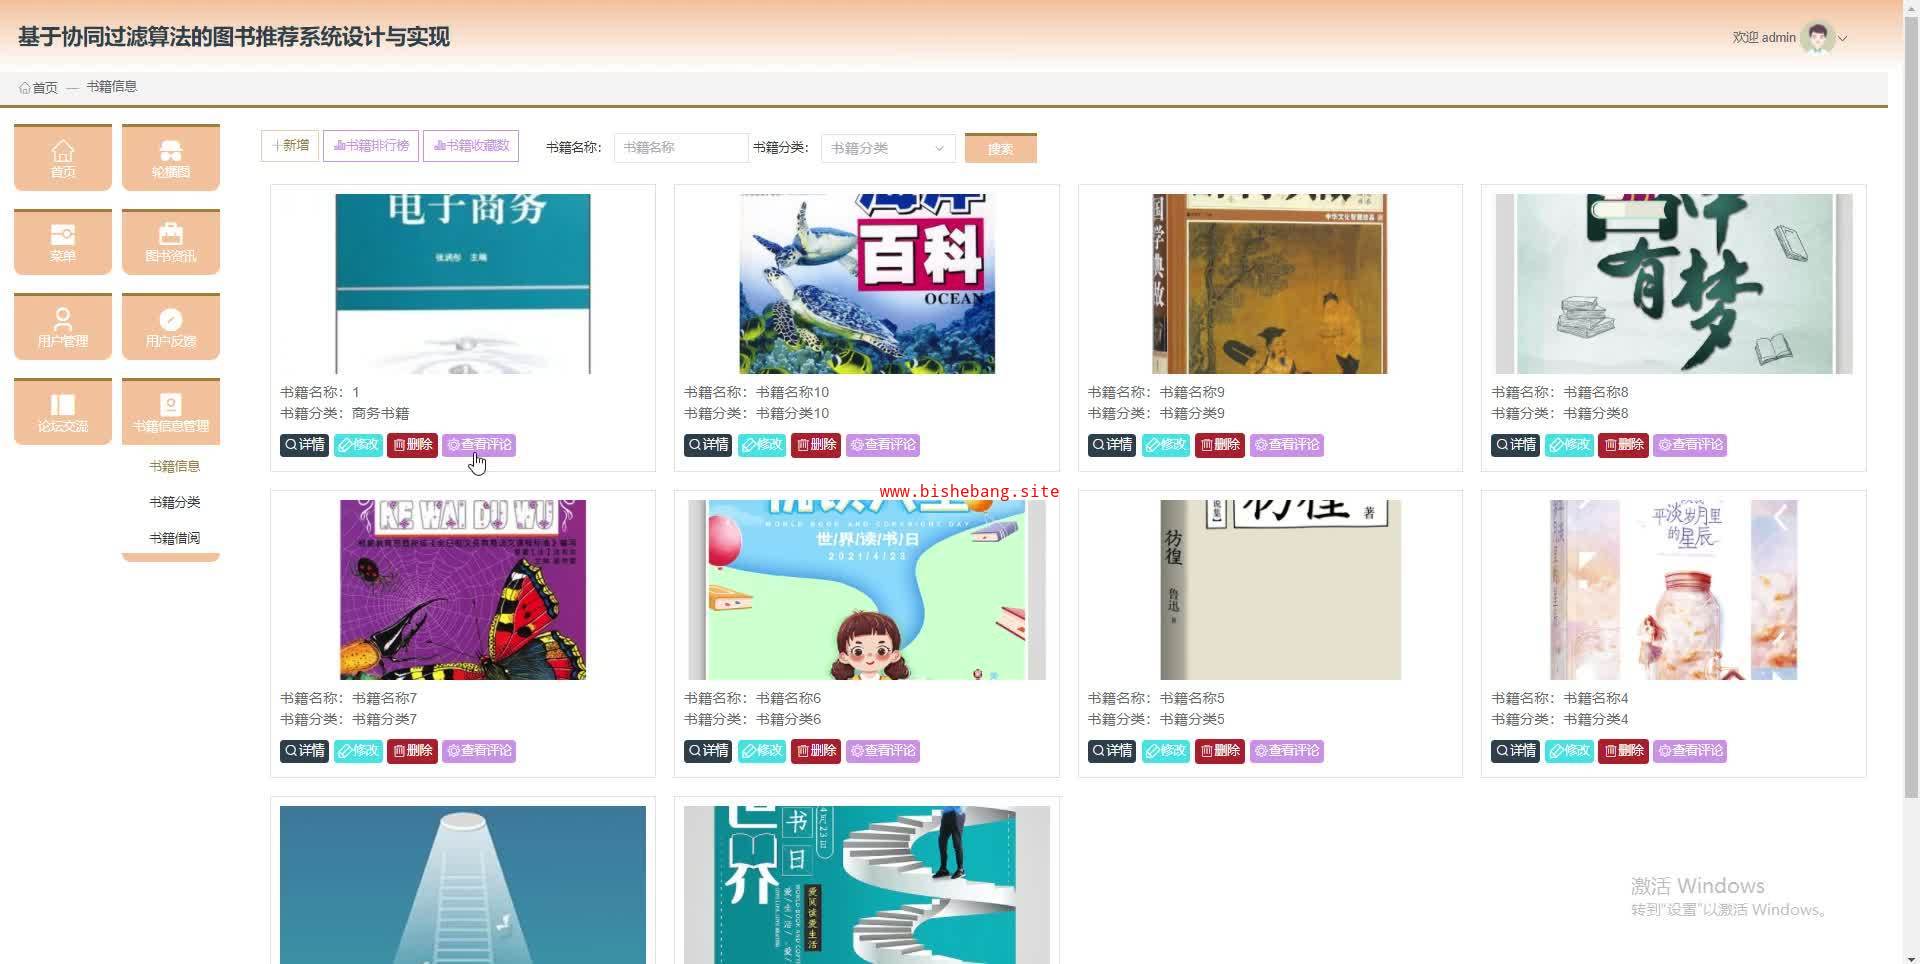Open the admin user dropdown menu
Viewport: 1920px width, 964px height.
(x=1790, y=38)
